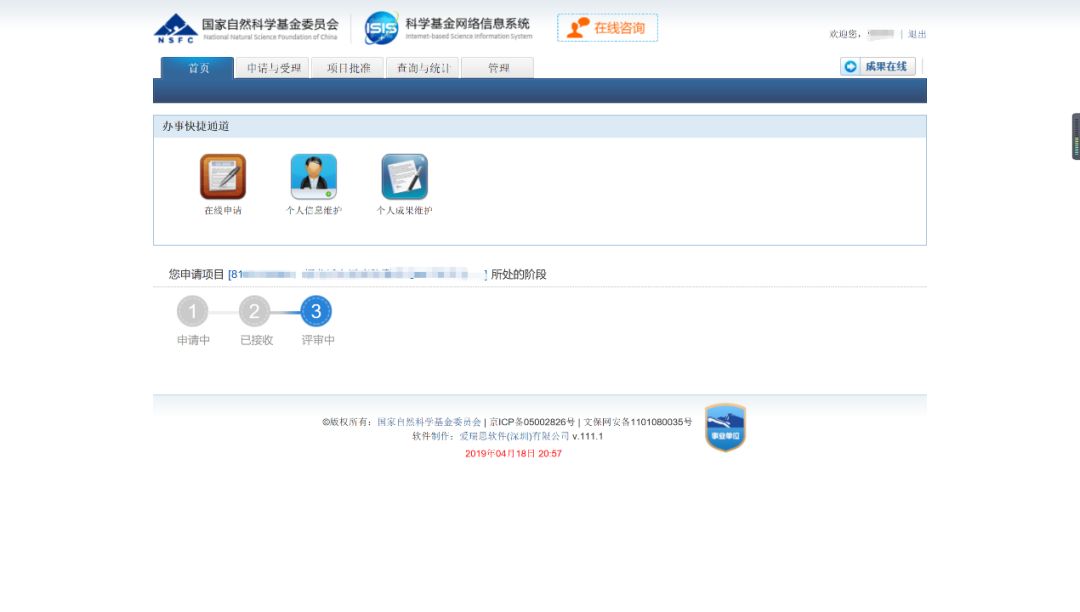Open the 管理 tab

click(x=498, y=68)
